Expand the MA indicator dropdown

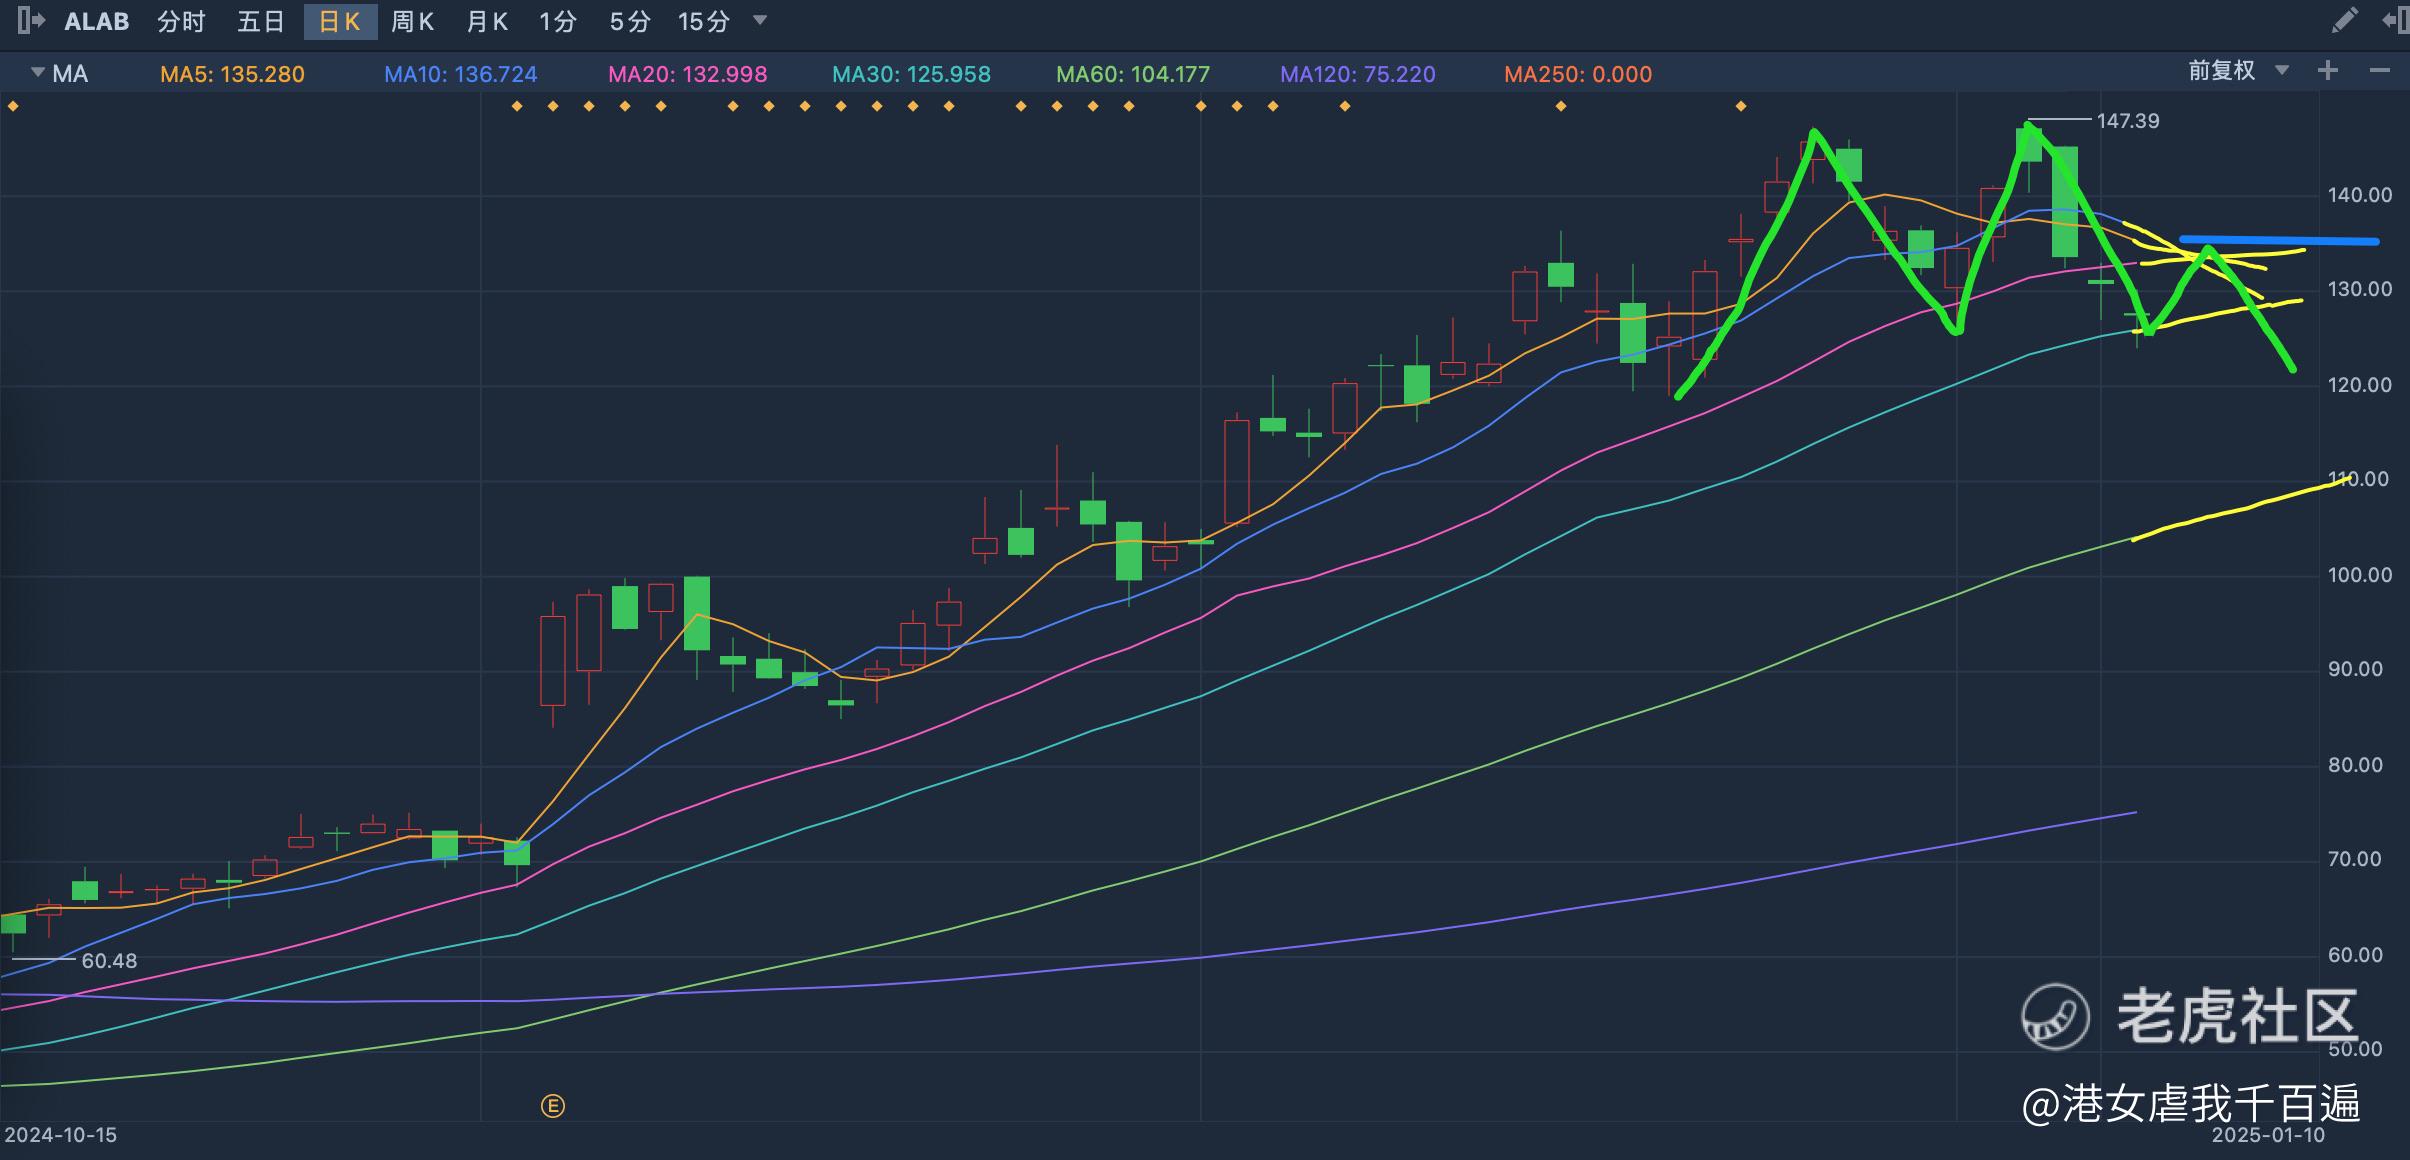(x=39, y=73)
